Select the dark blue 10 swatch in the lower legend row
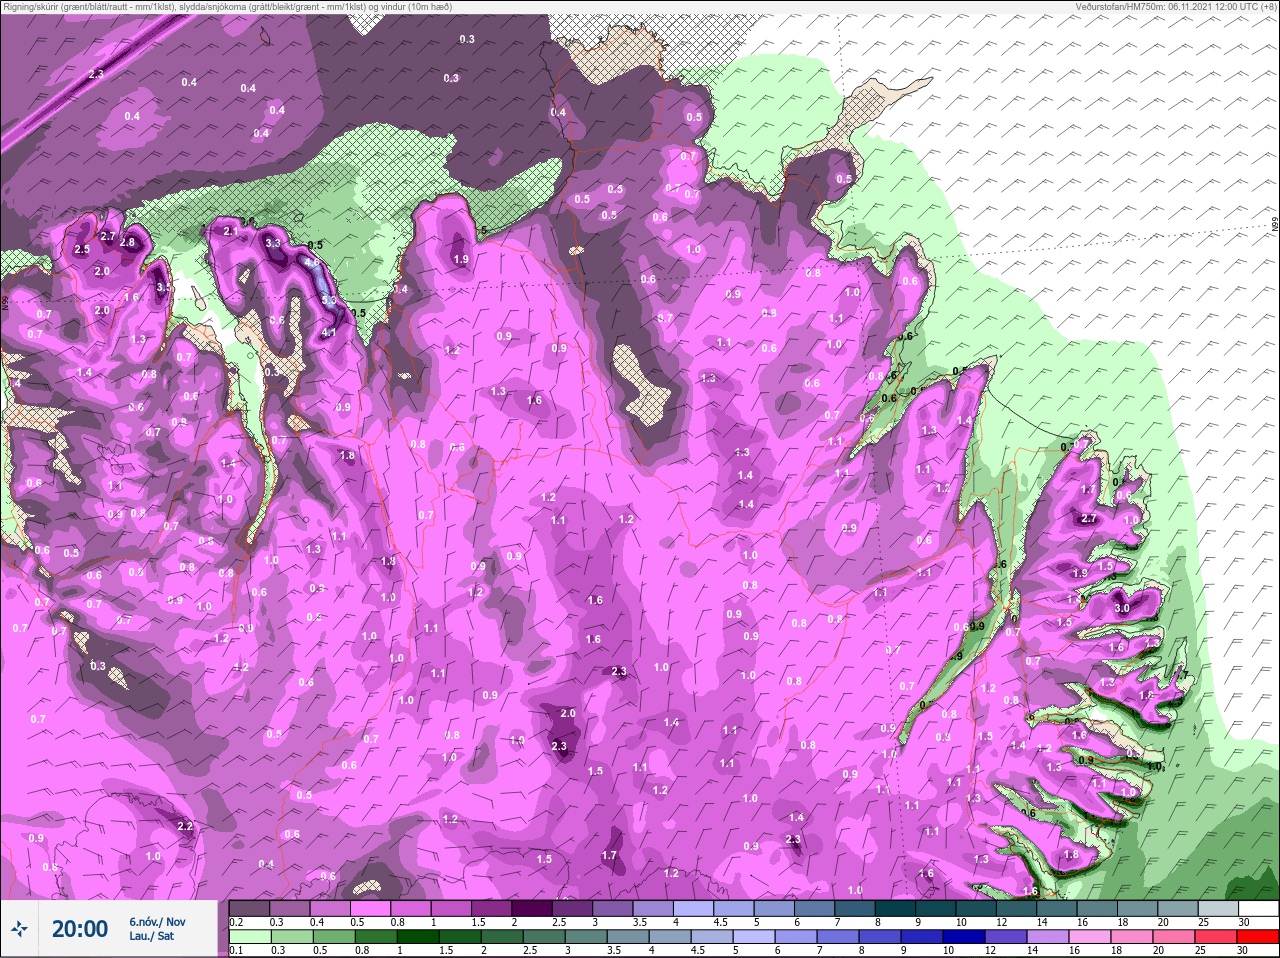1280x958 pixels. (963, 936)
